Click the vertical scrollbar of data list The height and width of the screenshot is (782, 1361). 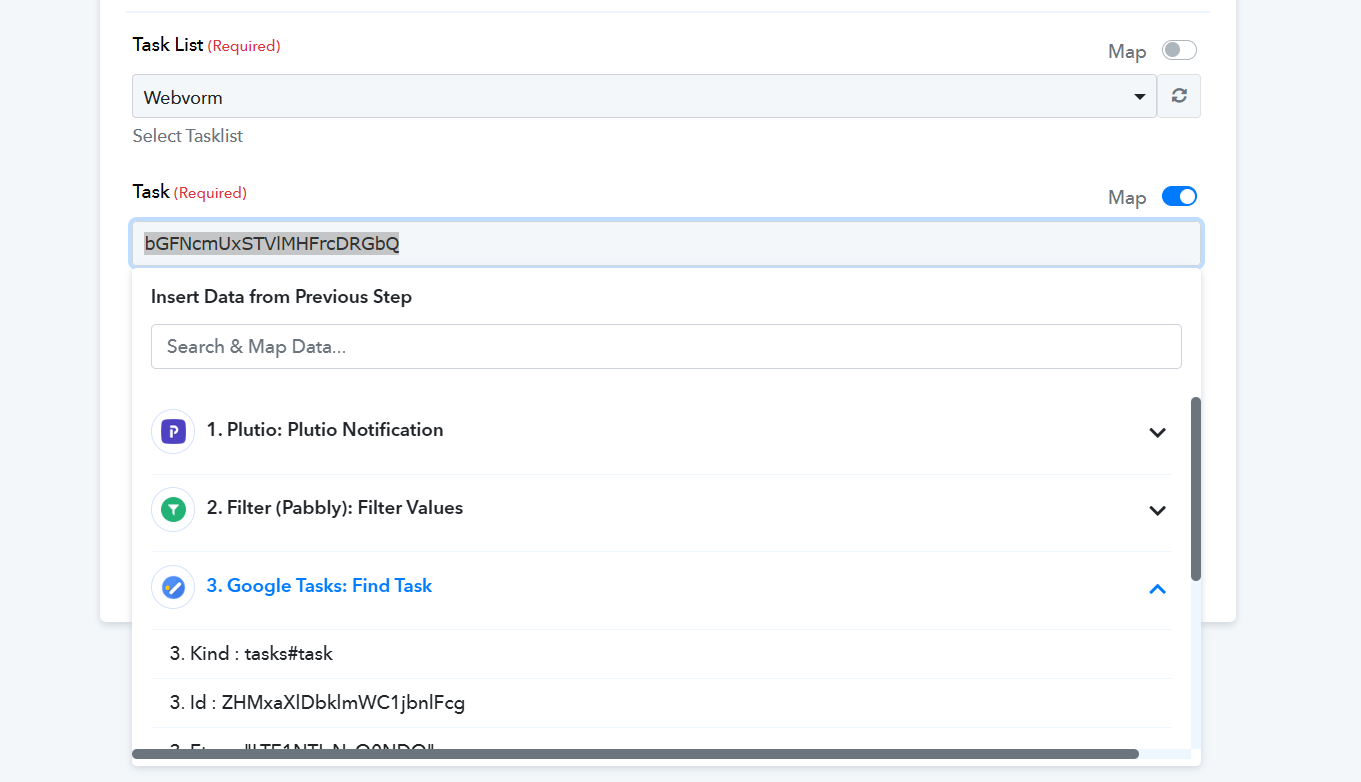point(1196,489)
